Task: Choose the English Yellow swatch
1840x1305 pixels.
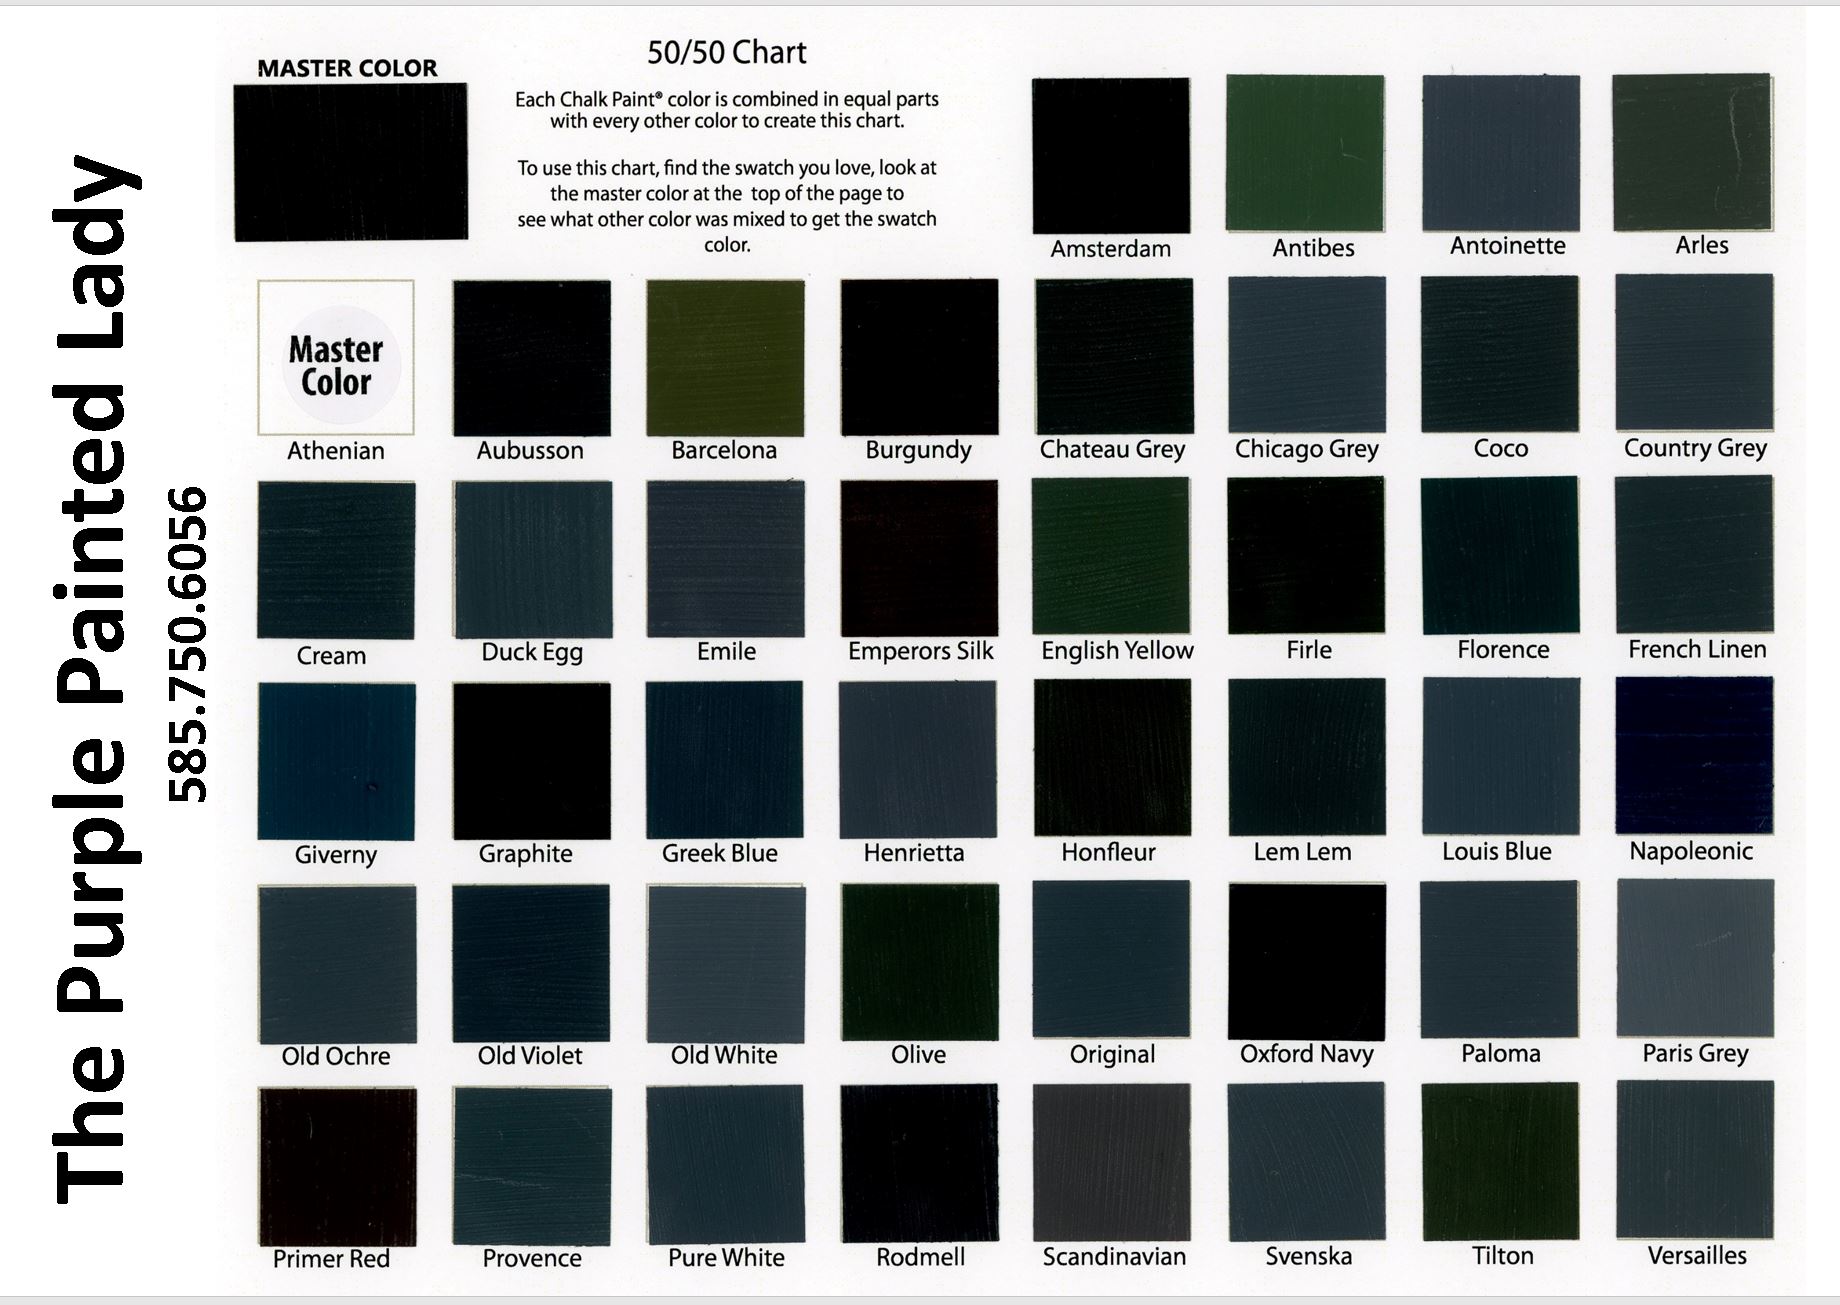Action: coord(1111,556)
